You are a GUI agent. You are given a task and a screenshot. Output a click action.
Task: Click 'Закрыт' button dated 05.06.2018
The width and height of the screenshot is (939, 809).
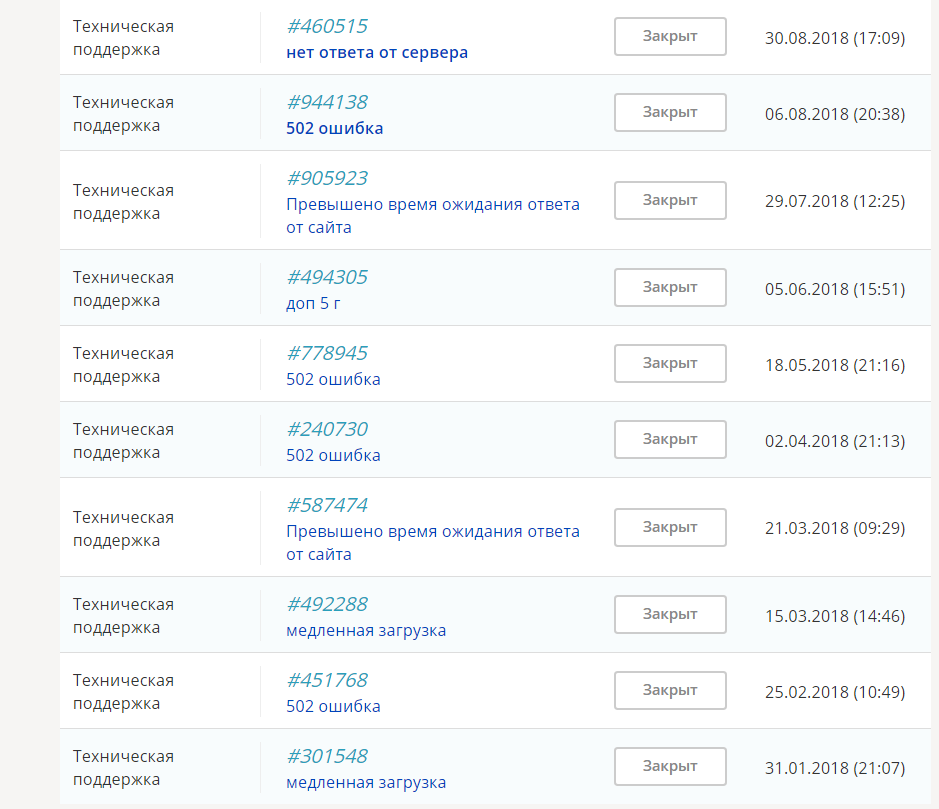pyautogui.click(x=670, y=287)
